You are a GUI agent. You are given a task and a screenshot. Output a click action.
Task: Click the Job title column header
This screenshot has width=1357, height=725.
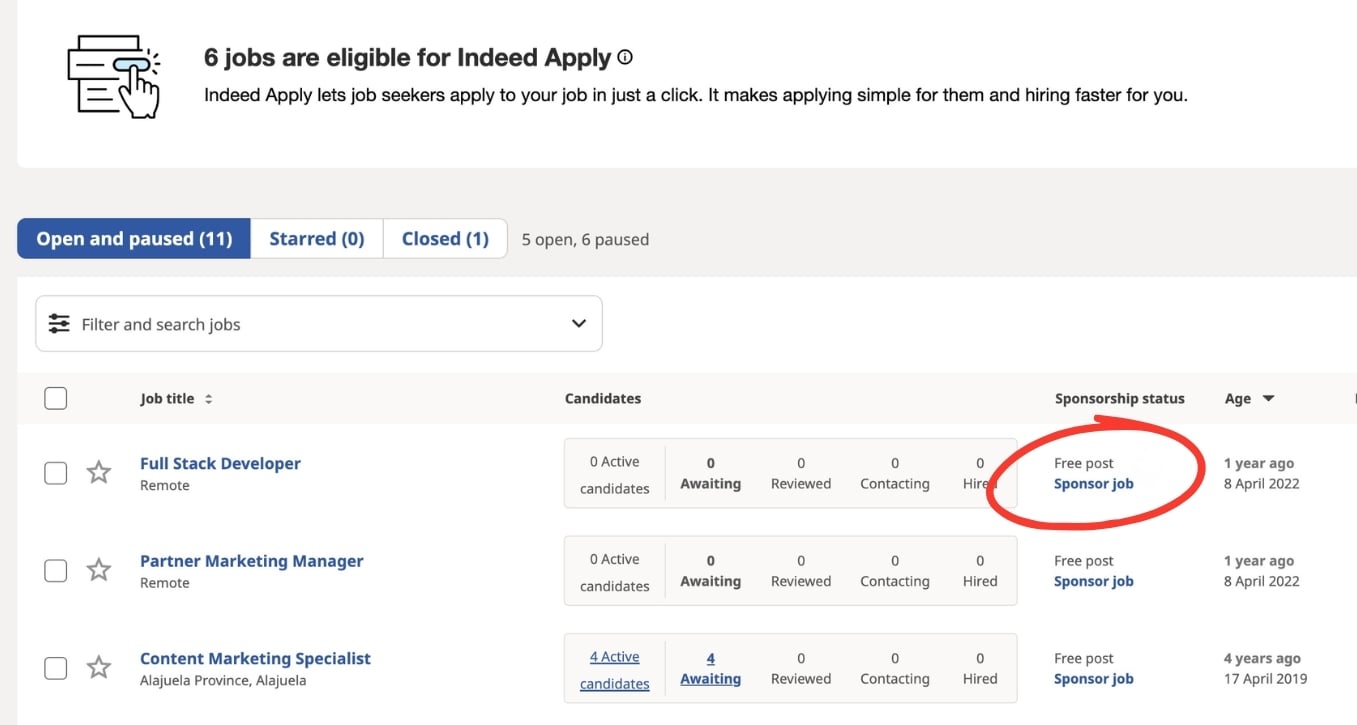tap(167, 398)
